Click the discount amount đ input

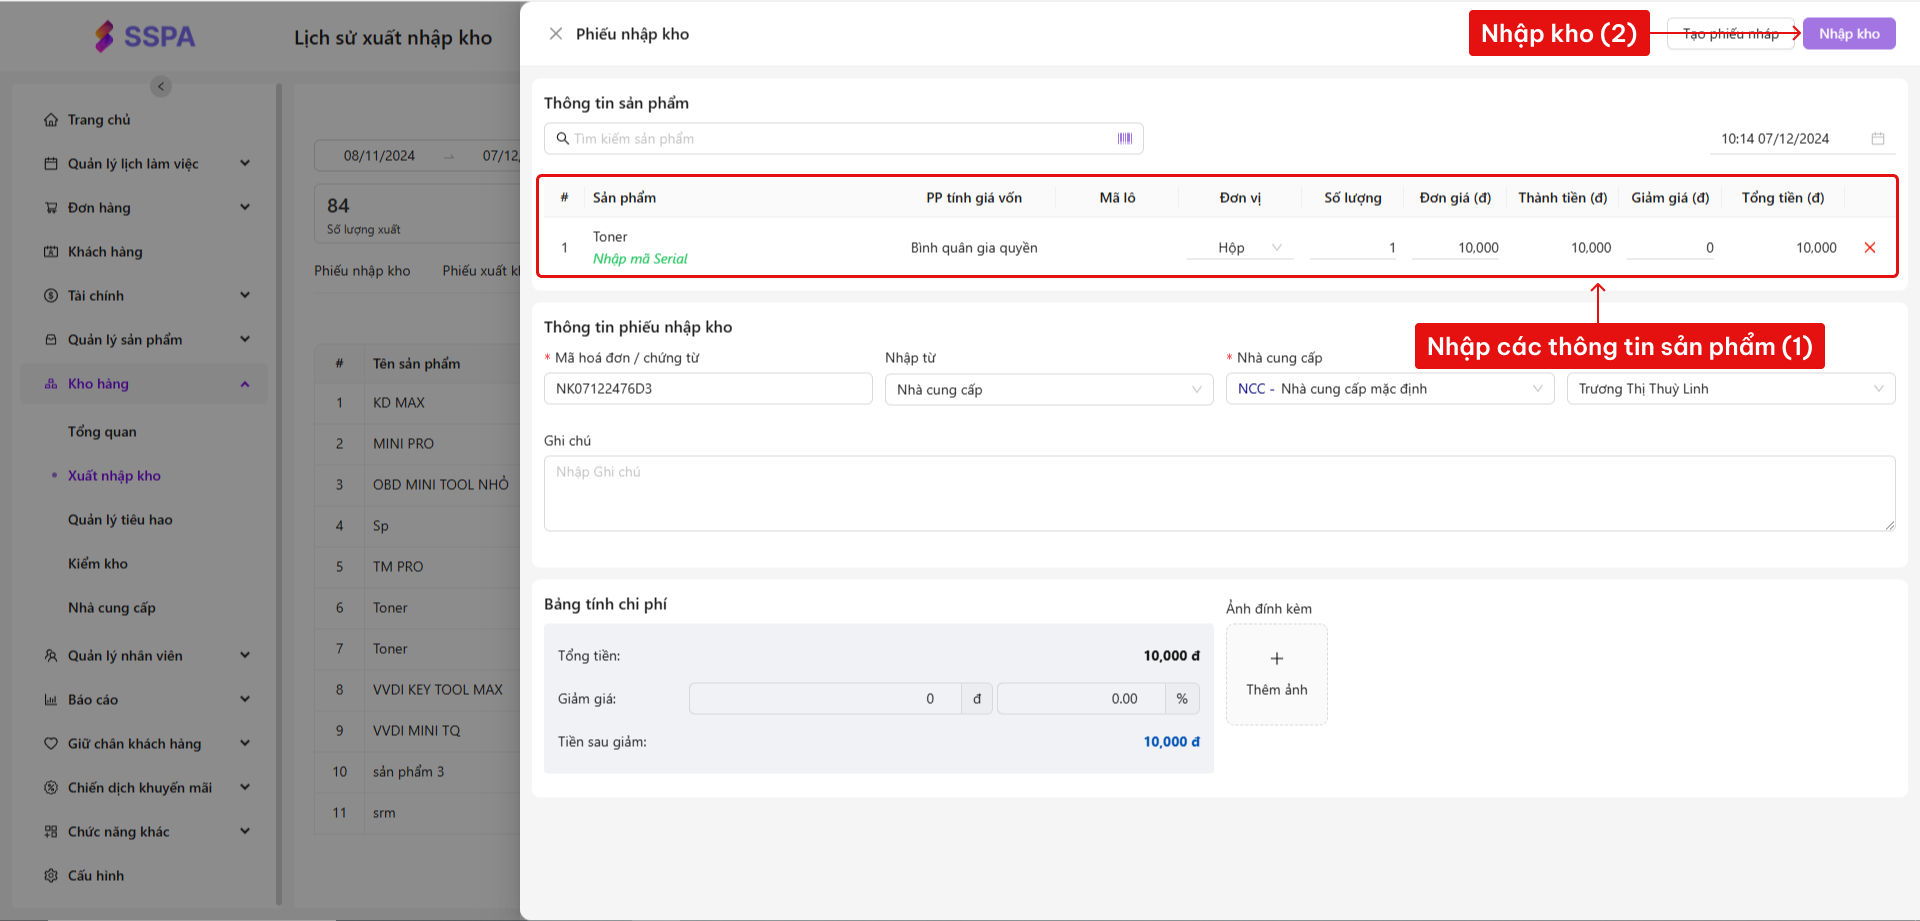[x=825, y=699]
